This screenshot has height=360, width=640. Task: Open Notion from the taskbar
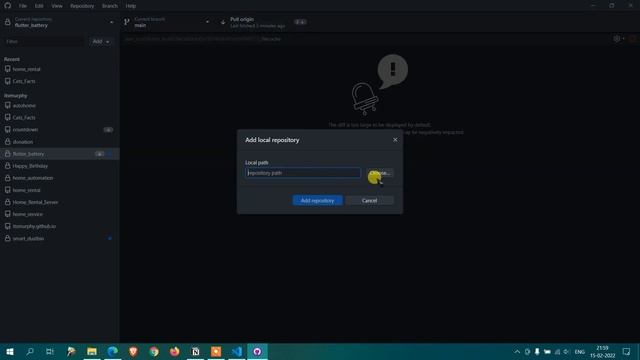[195, 351]
